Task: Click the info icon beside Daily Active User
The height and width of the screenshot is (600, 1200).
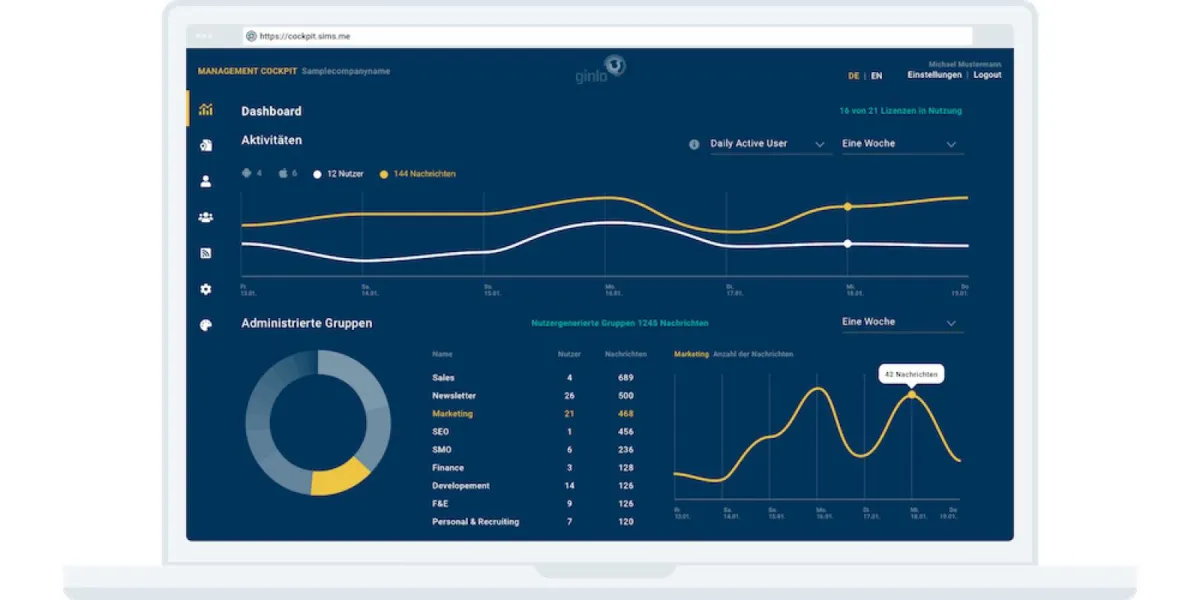Action: pos(694,144)
